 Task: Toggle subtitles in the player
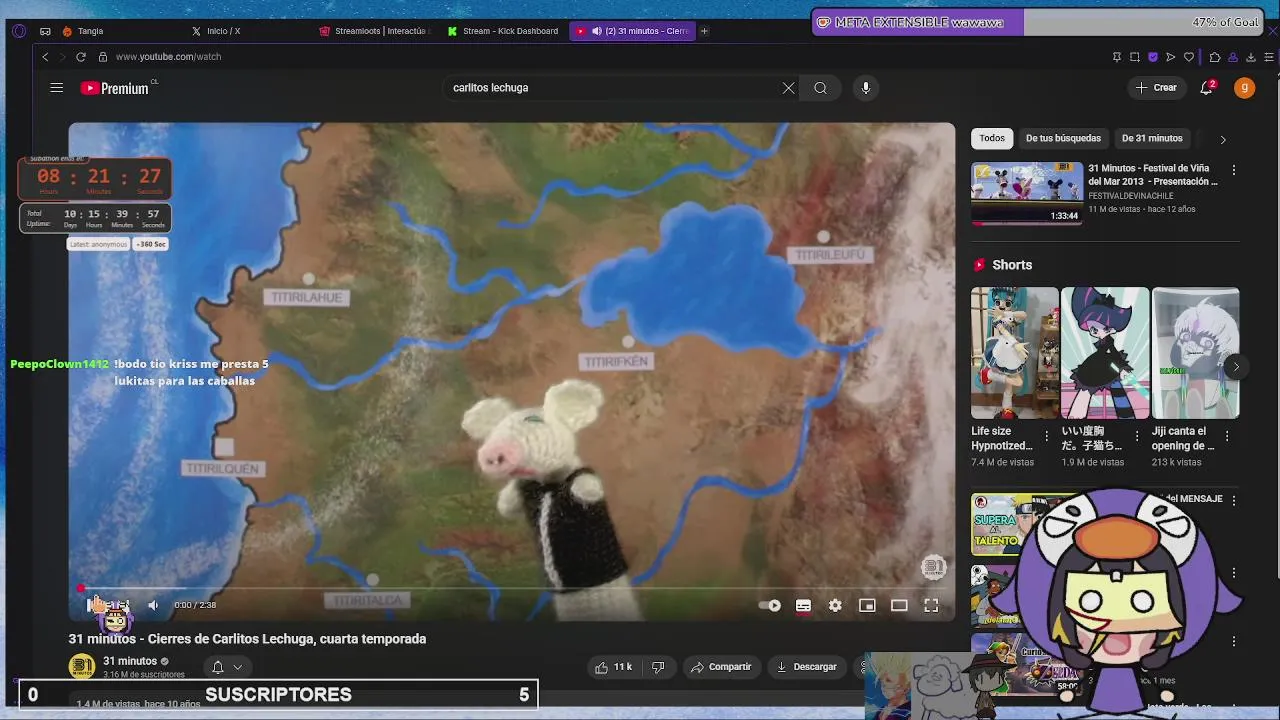[803, 605]
